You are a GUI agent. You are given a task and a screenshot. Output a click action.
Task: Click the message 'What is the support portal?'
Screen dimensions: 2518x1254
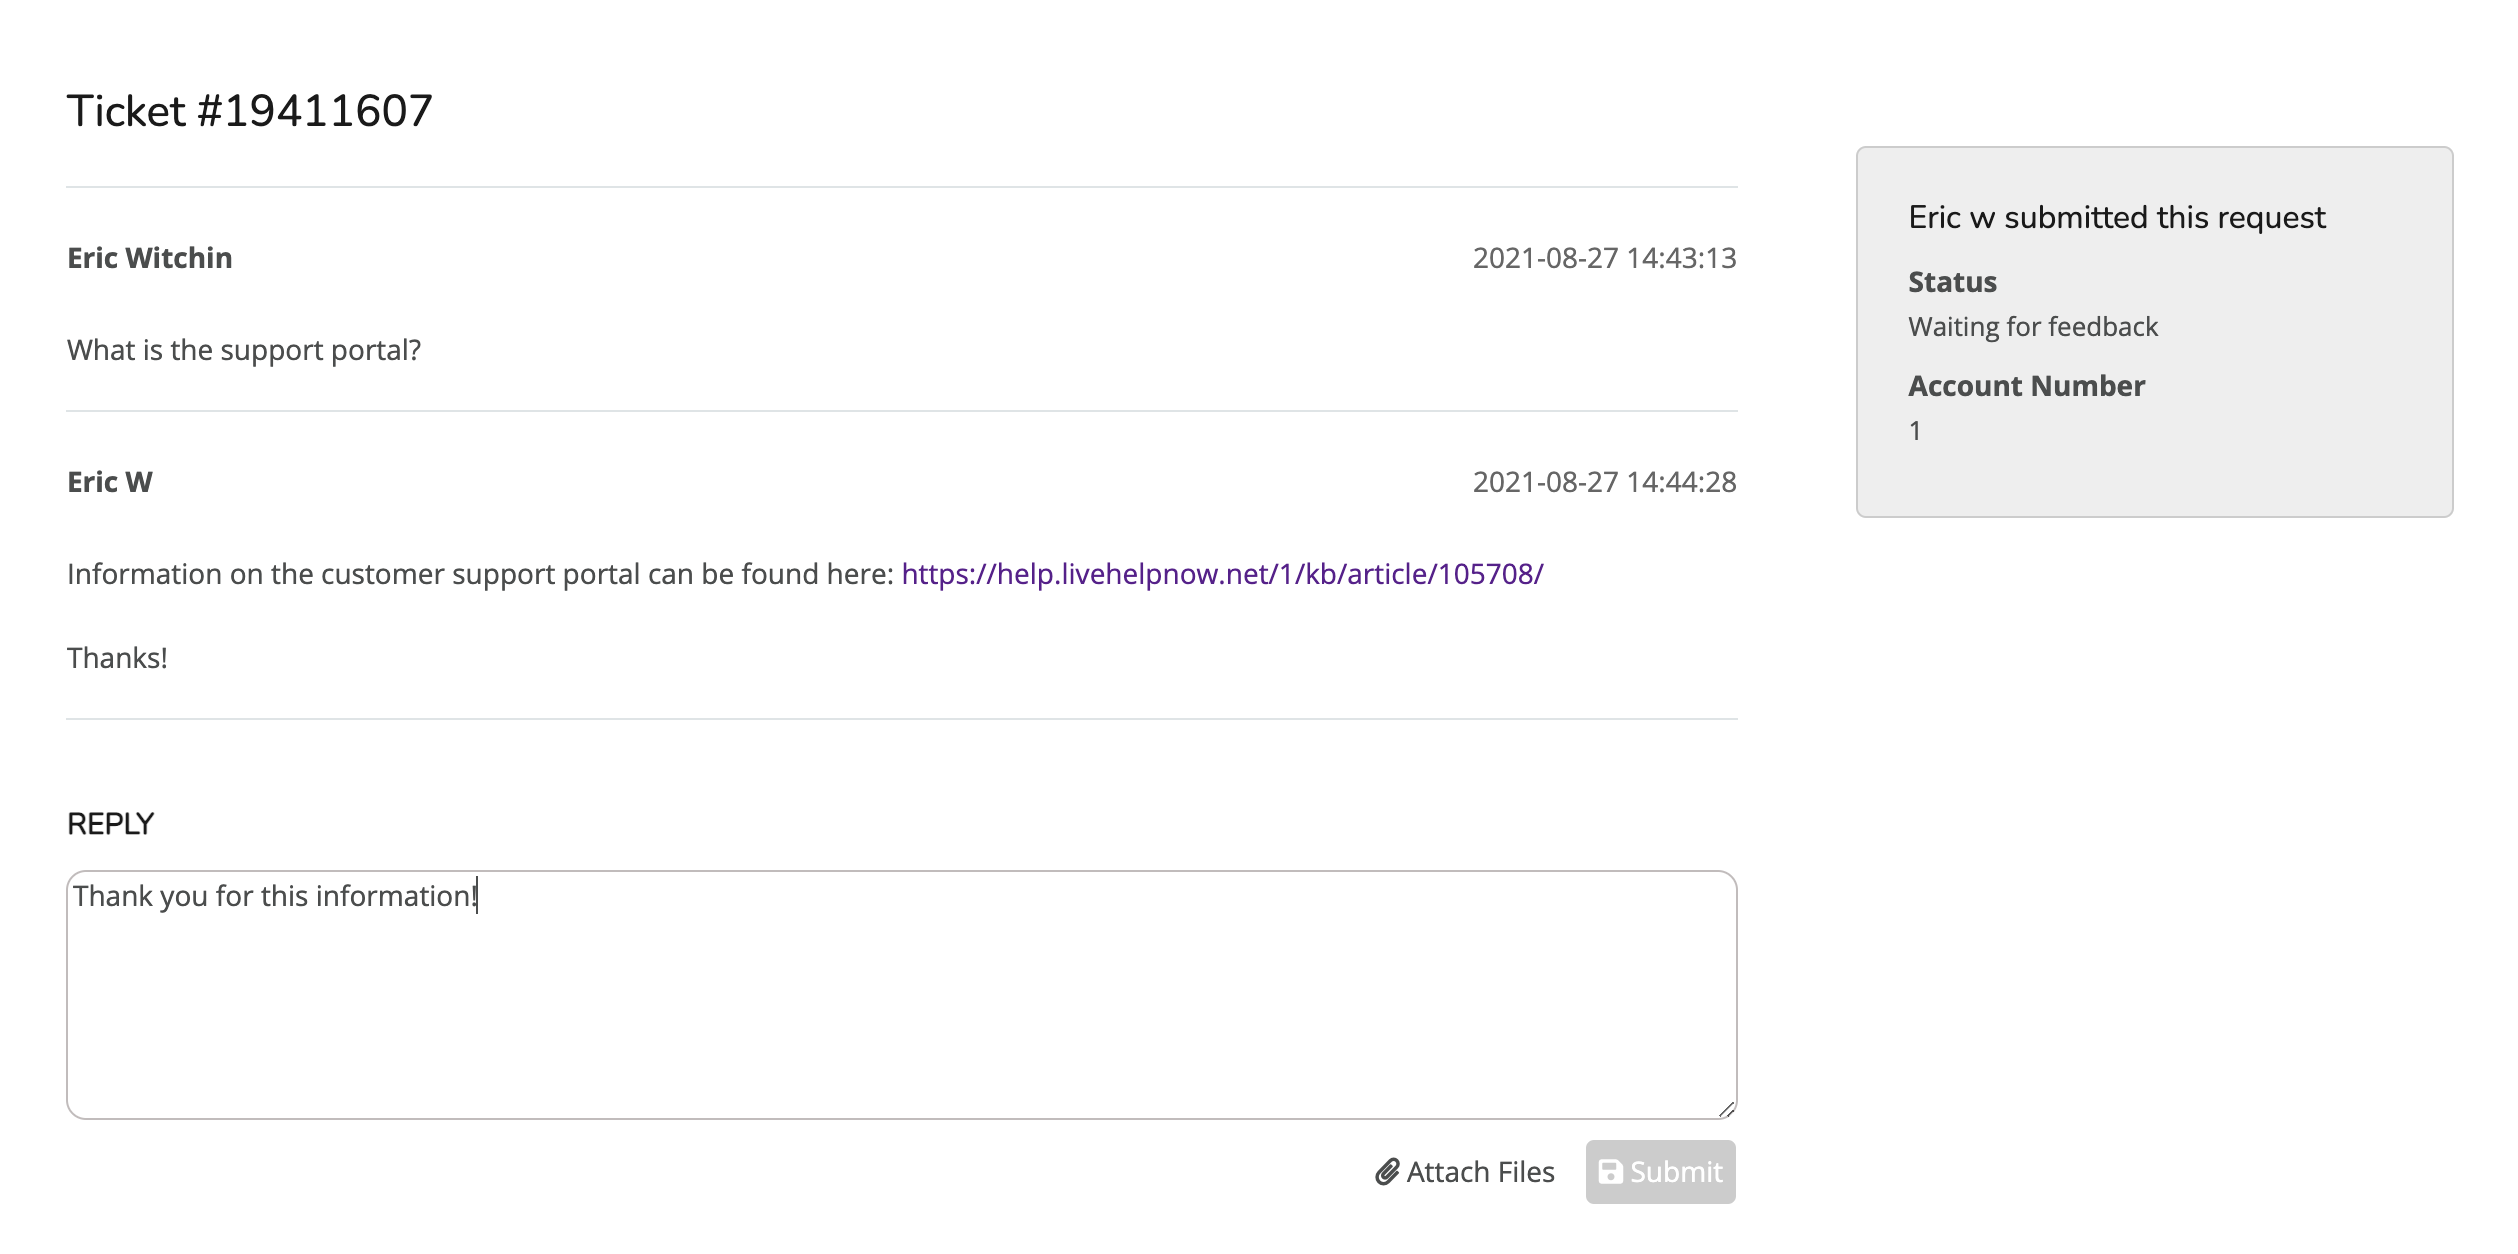(244, 350)
